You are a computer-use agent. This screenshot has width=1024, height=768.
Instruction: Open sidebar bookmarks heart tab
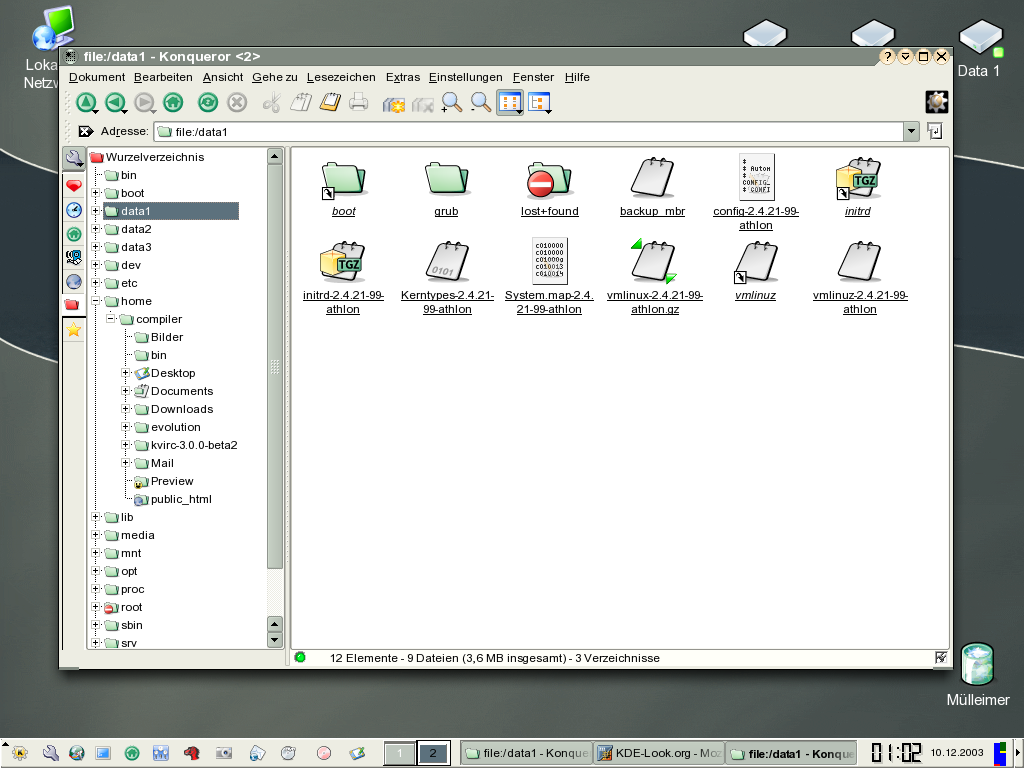74,186
